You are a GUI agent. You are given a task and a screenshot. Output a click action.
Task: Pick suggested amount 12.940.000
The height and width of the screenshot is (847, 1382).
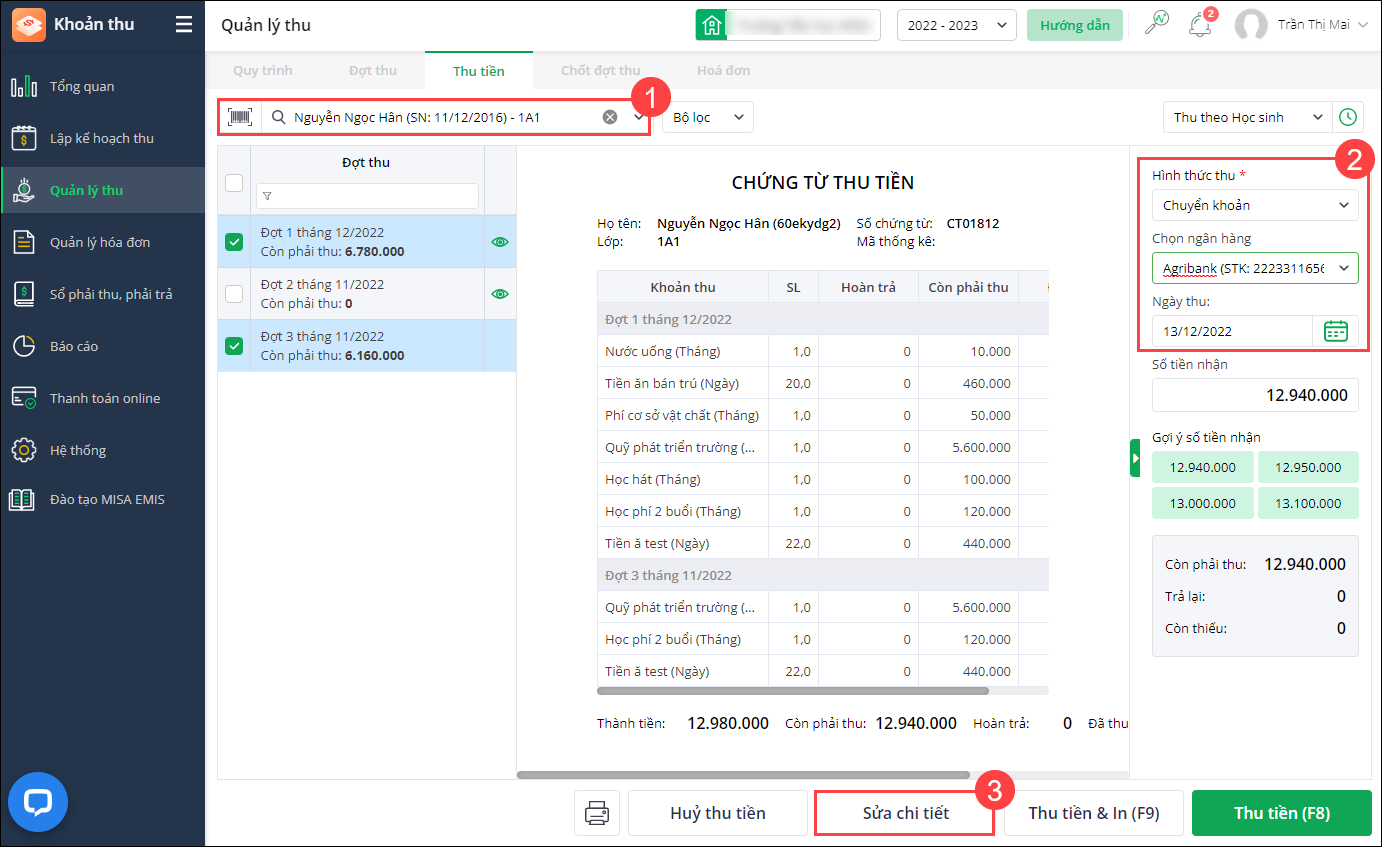pyautogui.click(x=1203, y=467)
